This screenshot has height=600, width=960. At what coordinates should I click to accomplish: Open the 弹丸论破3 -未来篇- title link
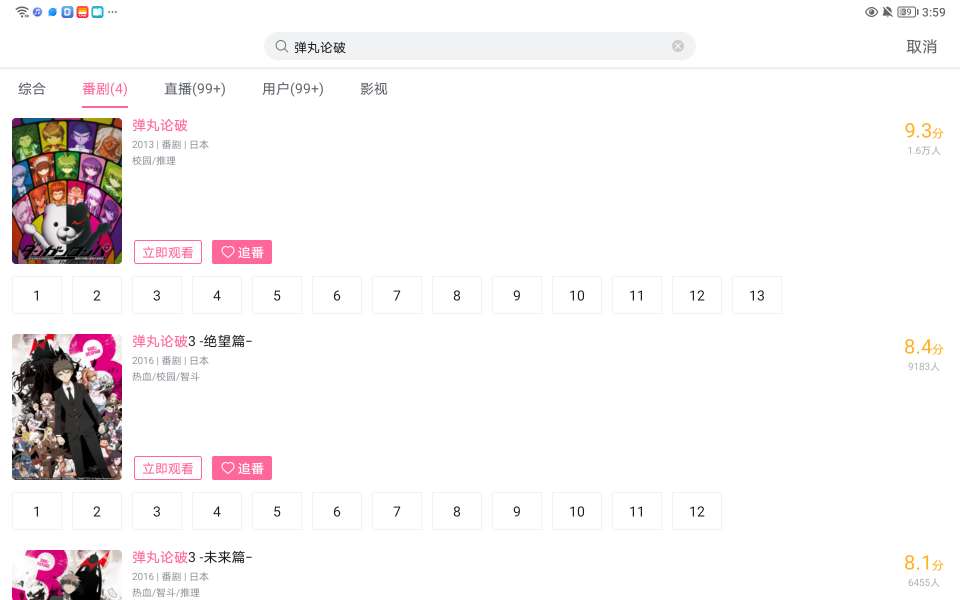[192, 557]
